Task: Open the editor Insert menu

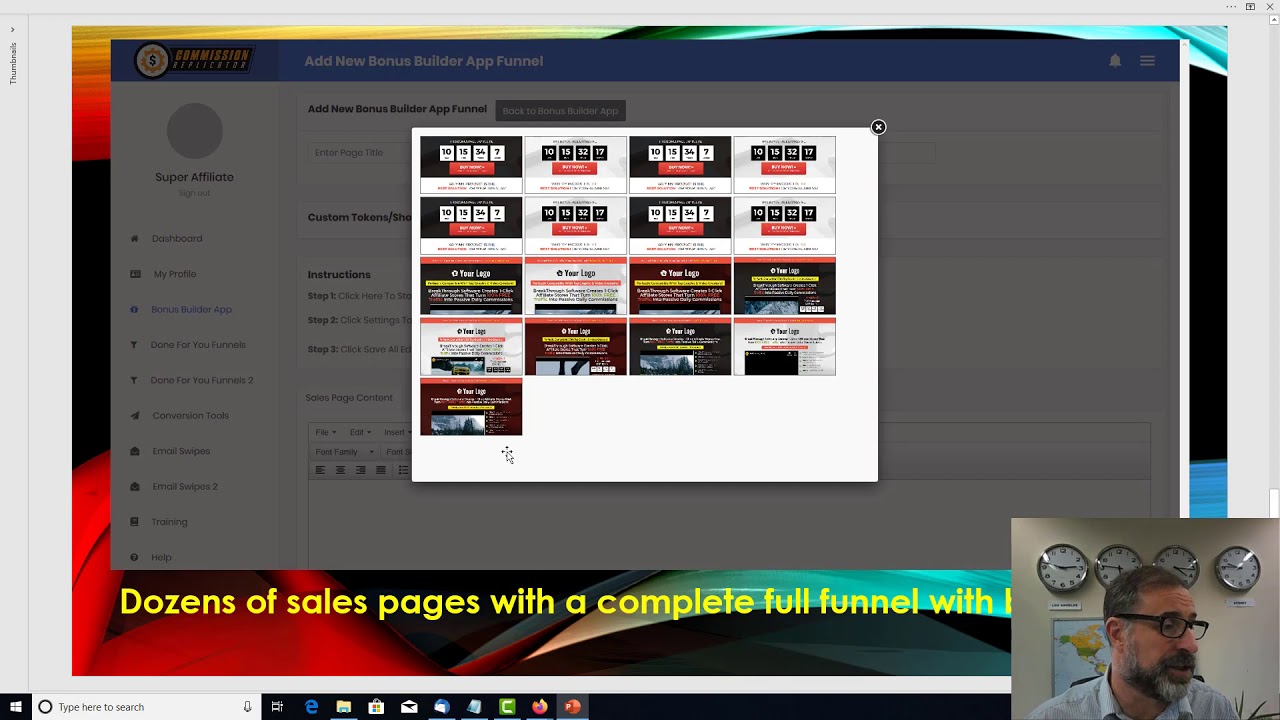Action: [396, 432]
